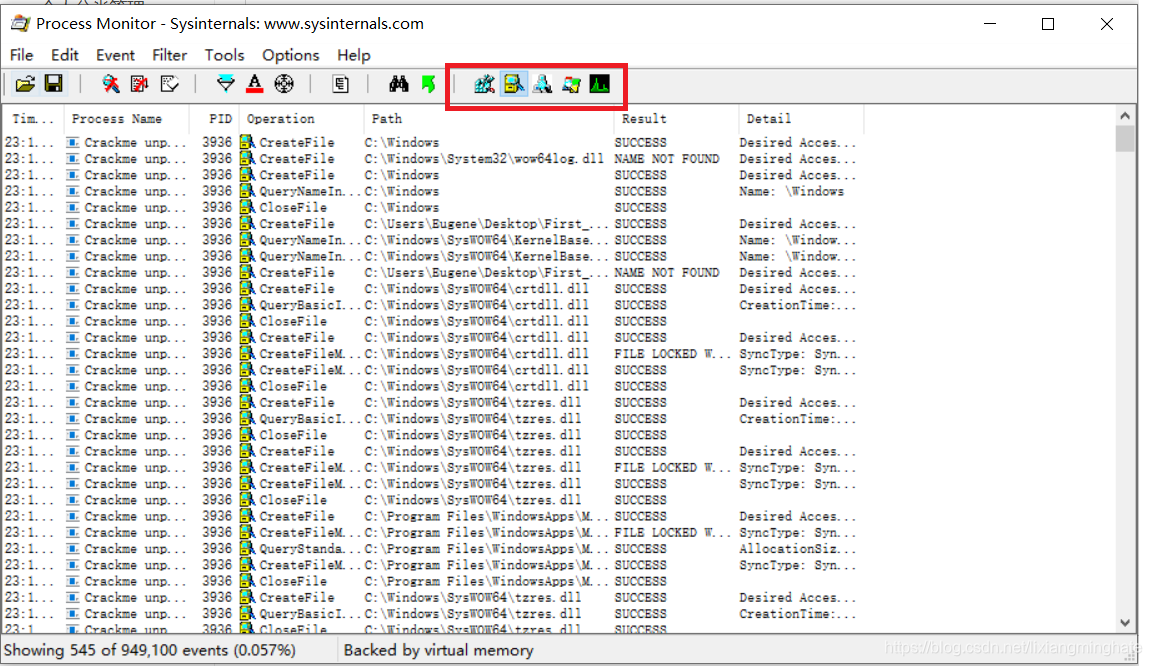
Task: Click the file icon beside QueryStanda... operation
Action: coord(247,548)
